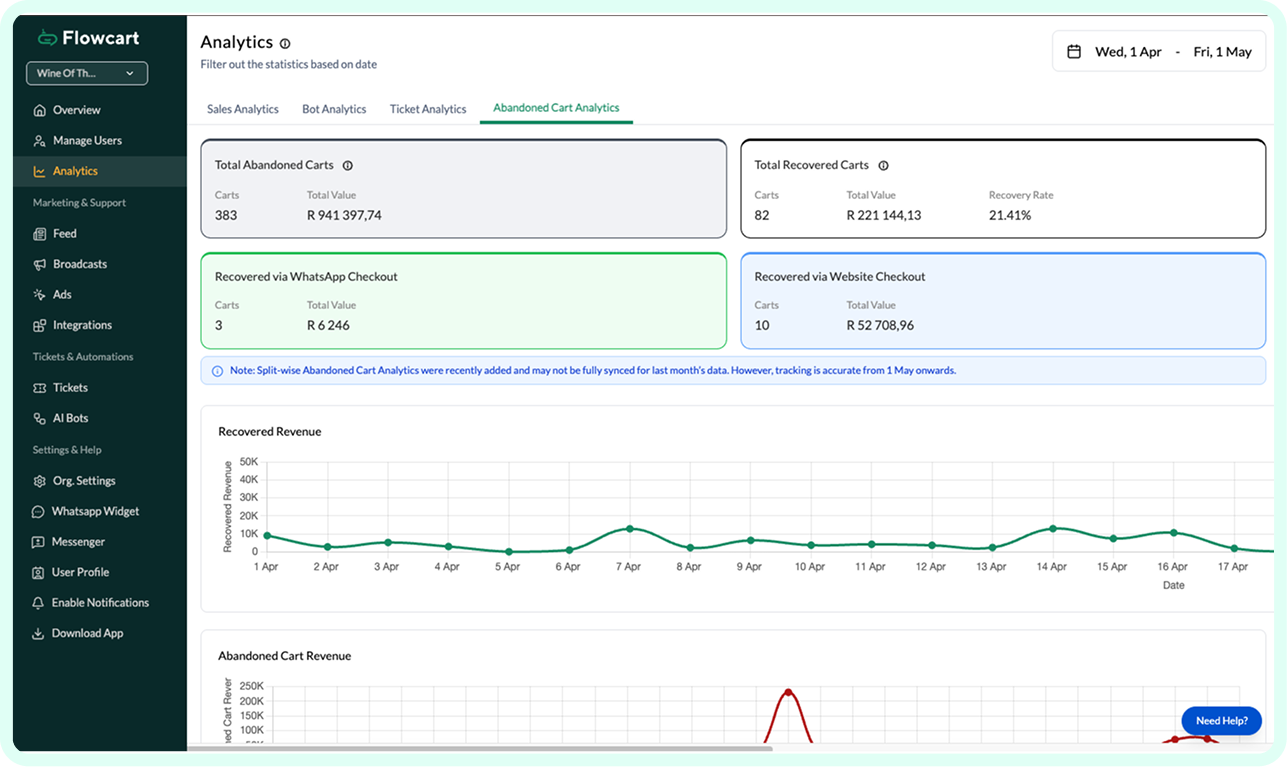Click the Broadcasts megaphone icon
Image resolution: width=1287 pixels, height=767 pixels.
pyautogui.click(x=39, y=264)
